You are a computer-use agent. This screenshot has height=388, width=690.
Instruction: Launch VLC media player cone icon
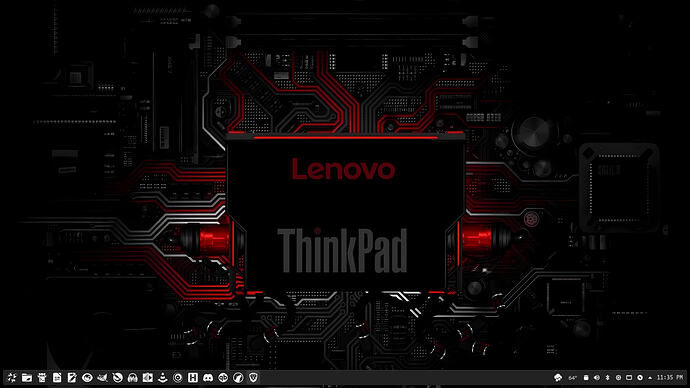click(x=163, y=377)
